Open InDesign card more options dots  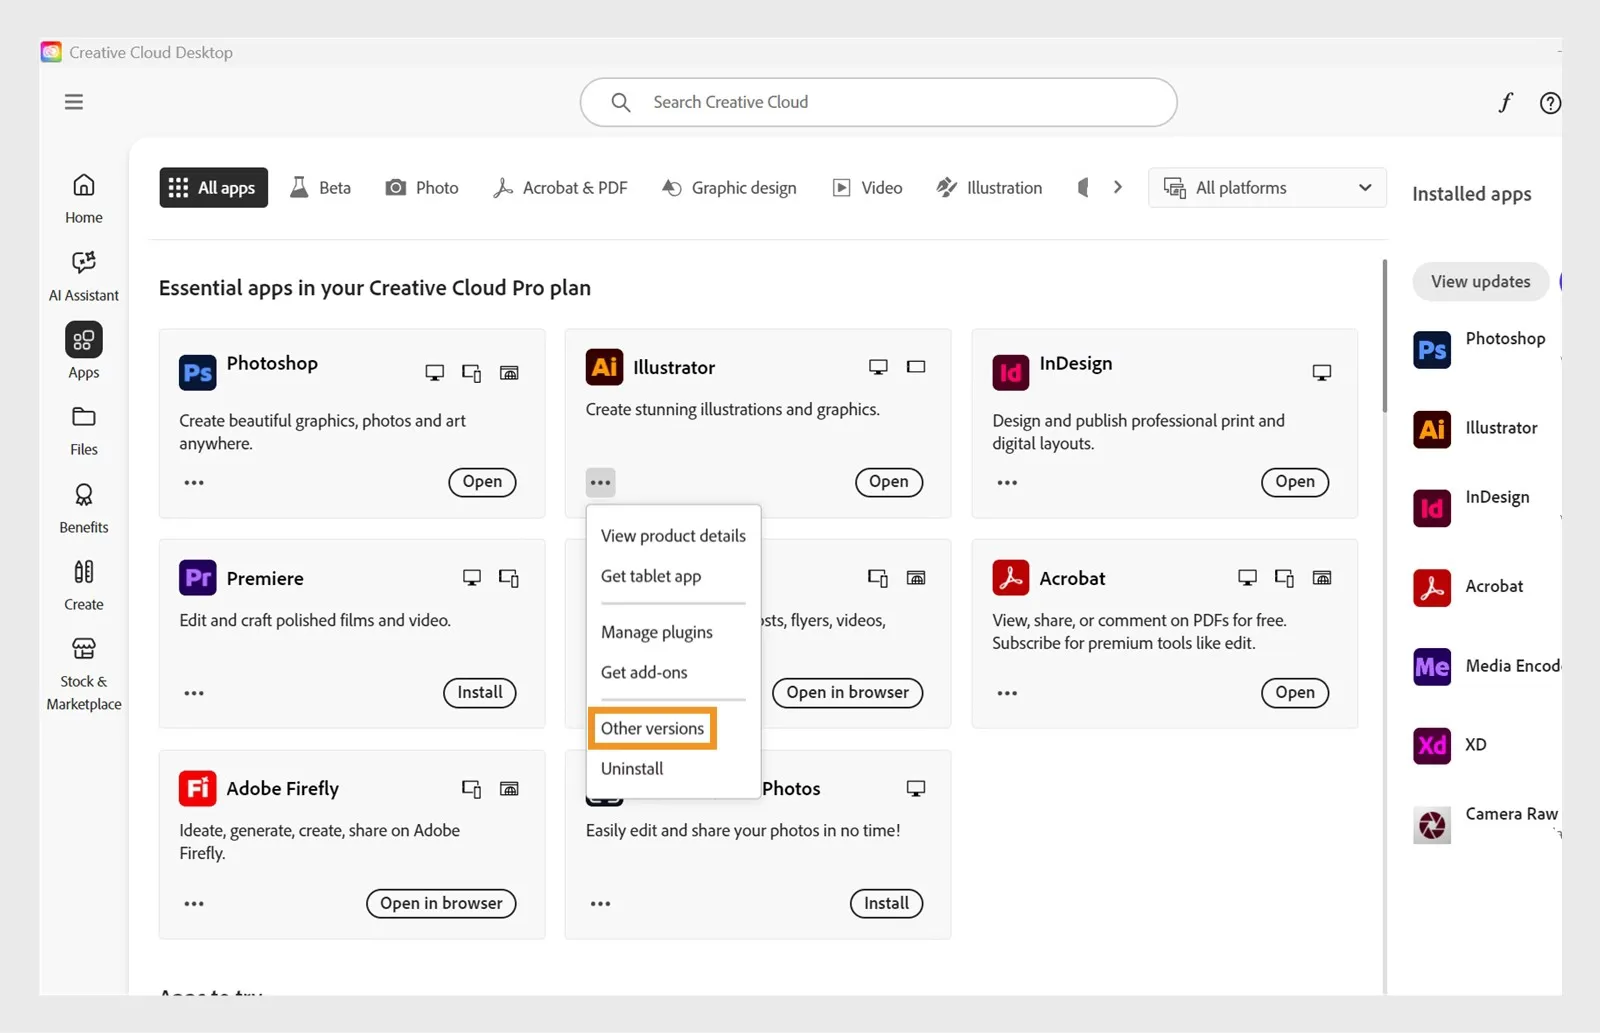(x=1007, y=483)
